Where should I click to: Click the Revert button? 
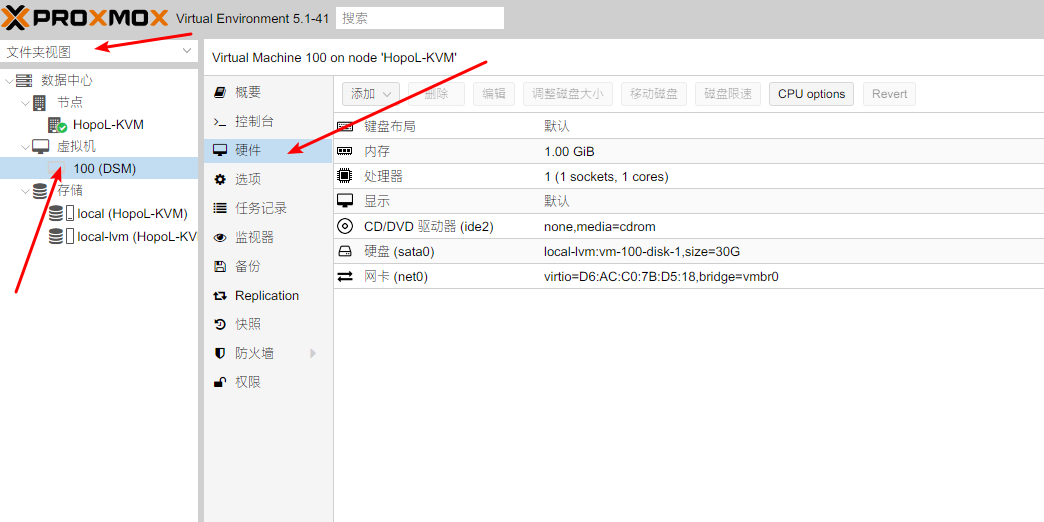tap(889, 94)
